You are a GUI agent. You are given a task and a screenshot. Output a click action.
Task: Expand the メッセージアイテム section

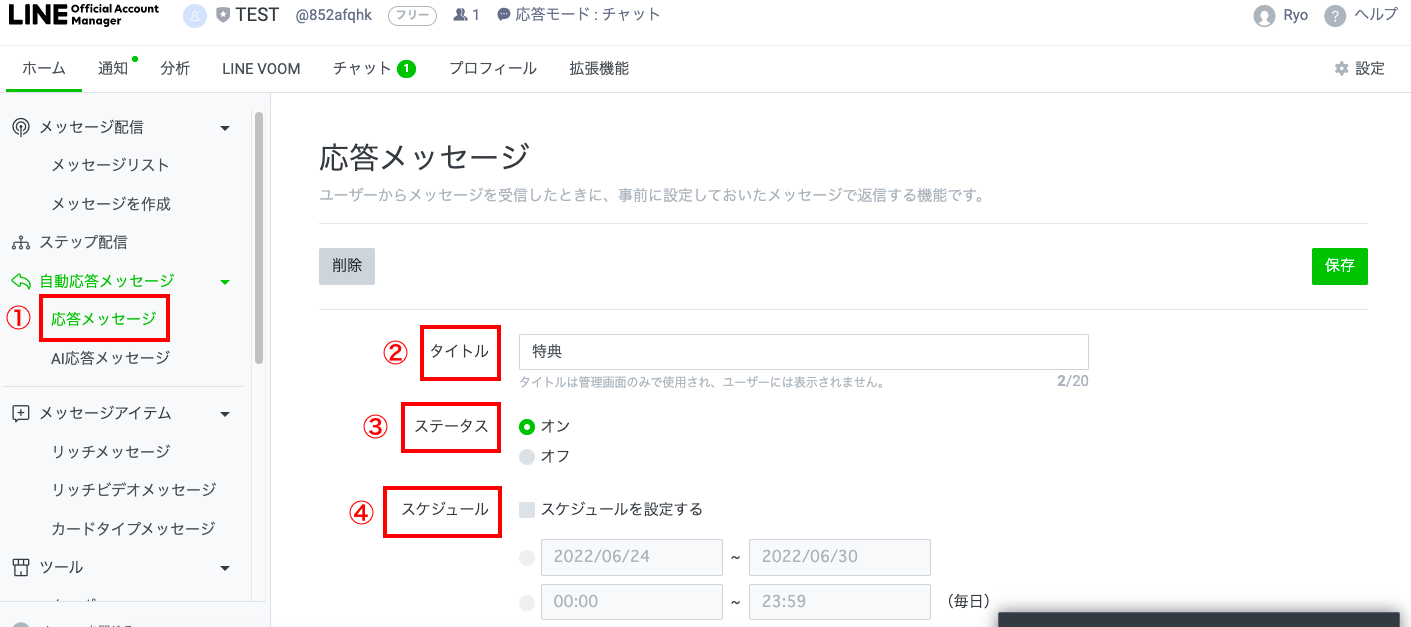[x=225, y=413]
